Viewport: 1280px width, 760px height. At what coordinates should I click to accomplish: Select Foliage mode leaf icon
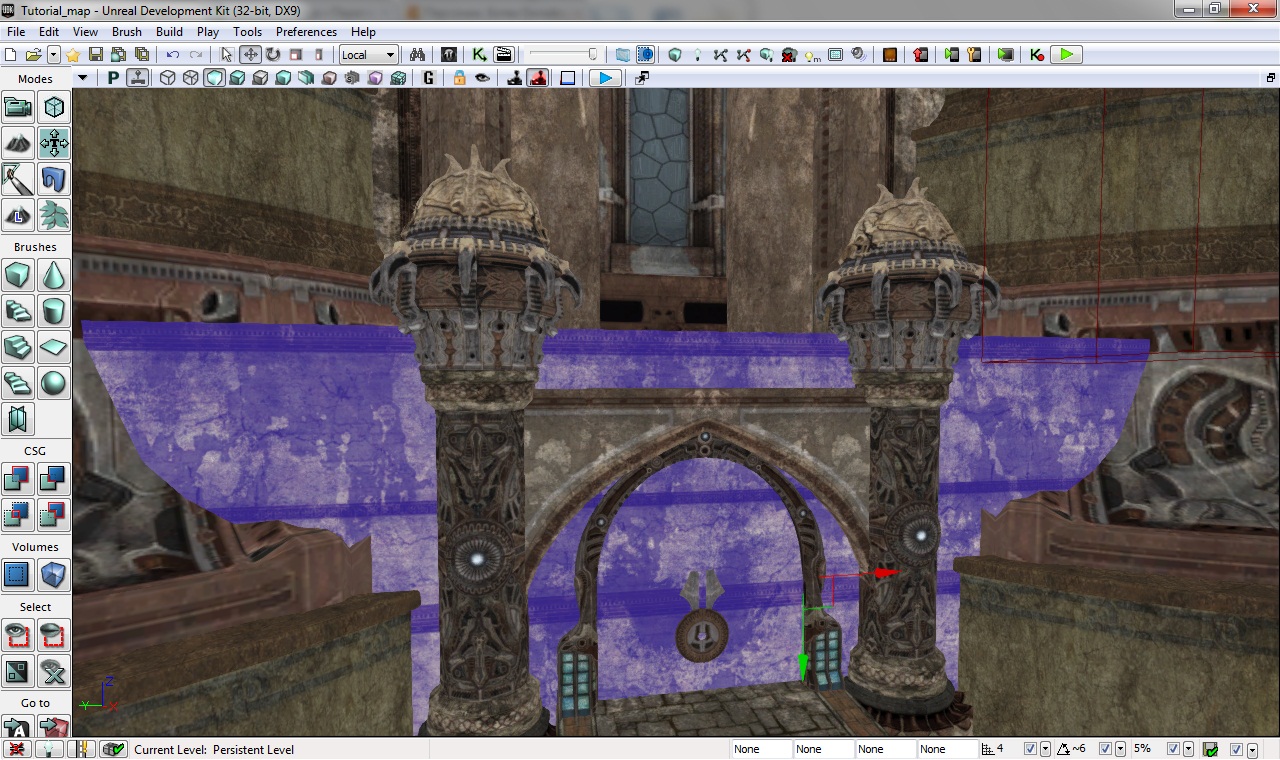click(54, 215)
